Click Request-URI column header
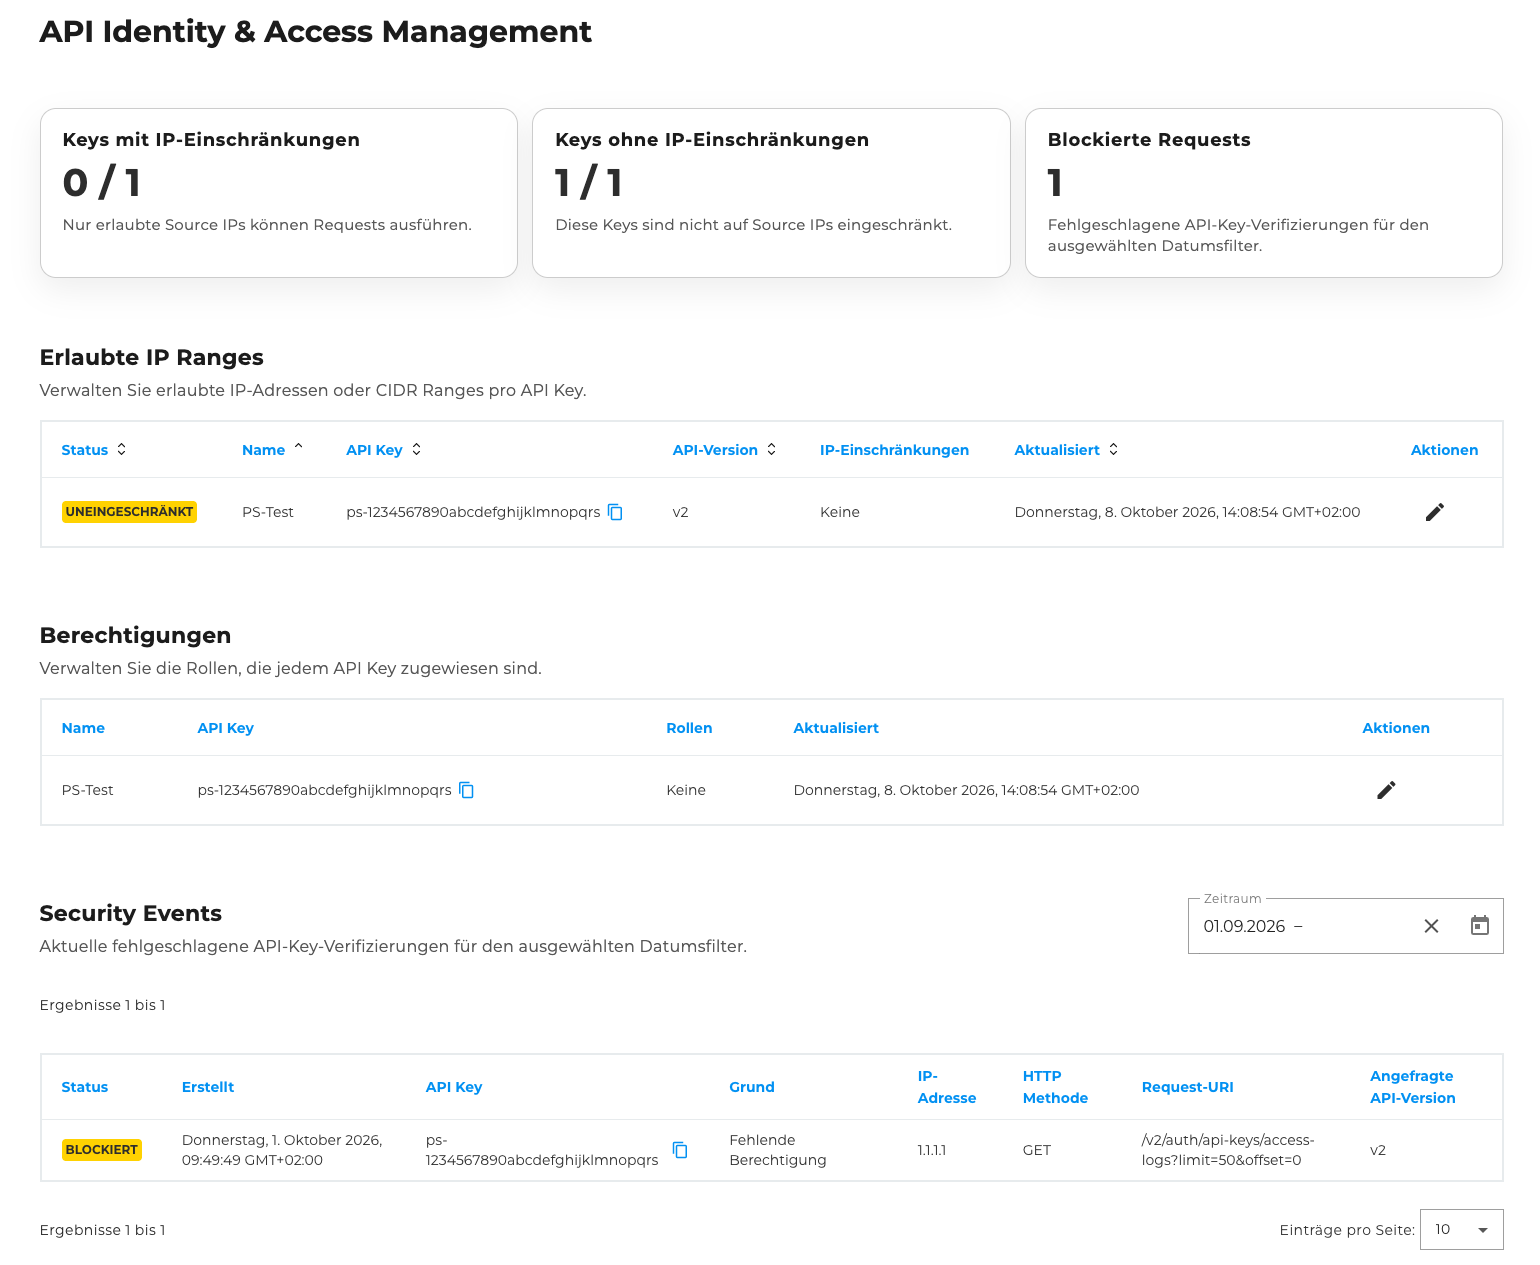The height and width of the screenshot is (1265, 1540). [1188, 1087]
